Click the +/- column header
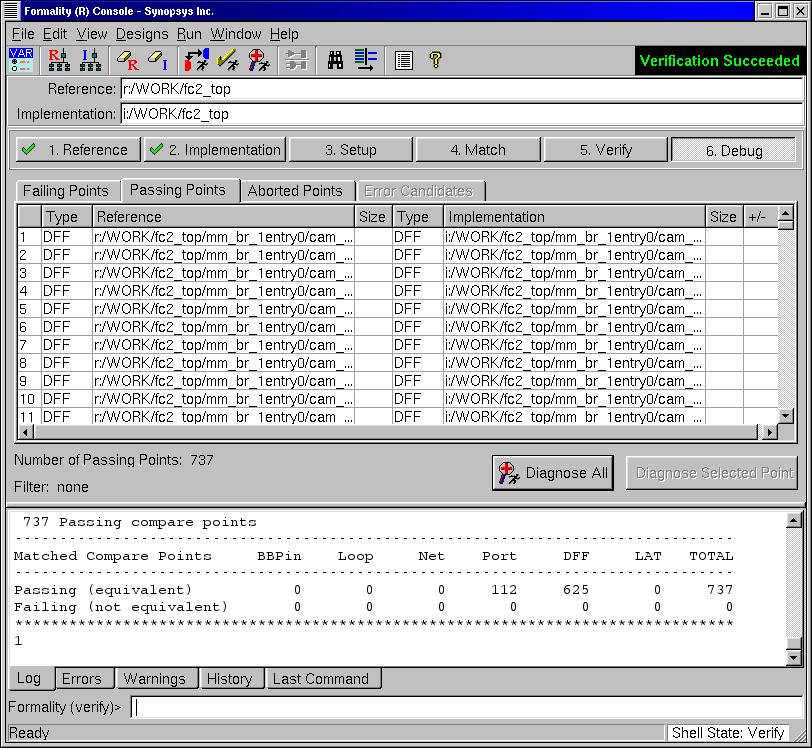The width and height of the screenshot is (812, 748). (761, 217)
